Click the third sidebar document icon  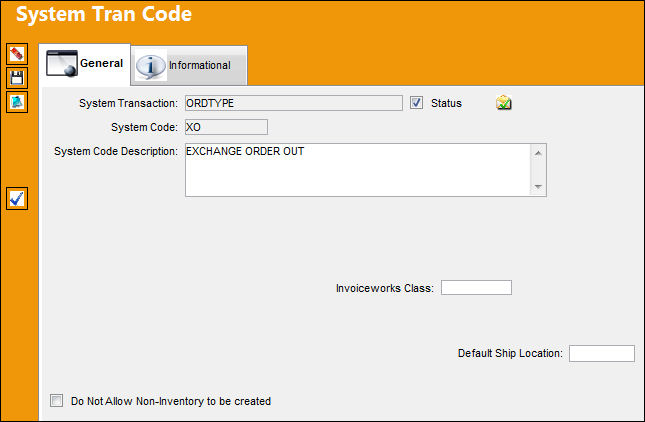[17, 102]
